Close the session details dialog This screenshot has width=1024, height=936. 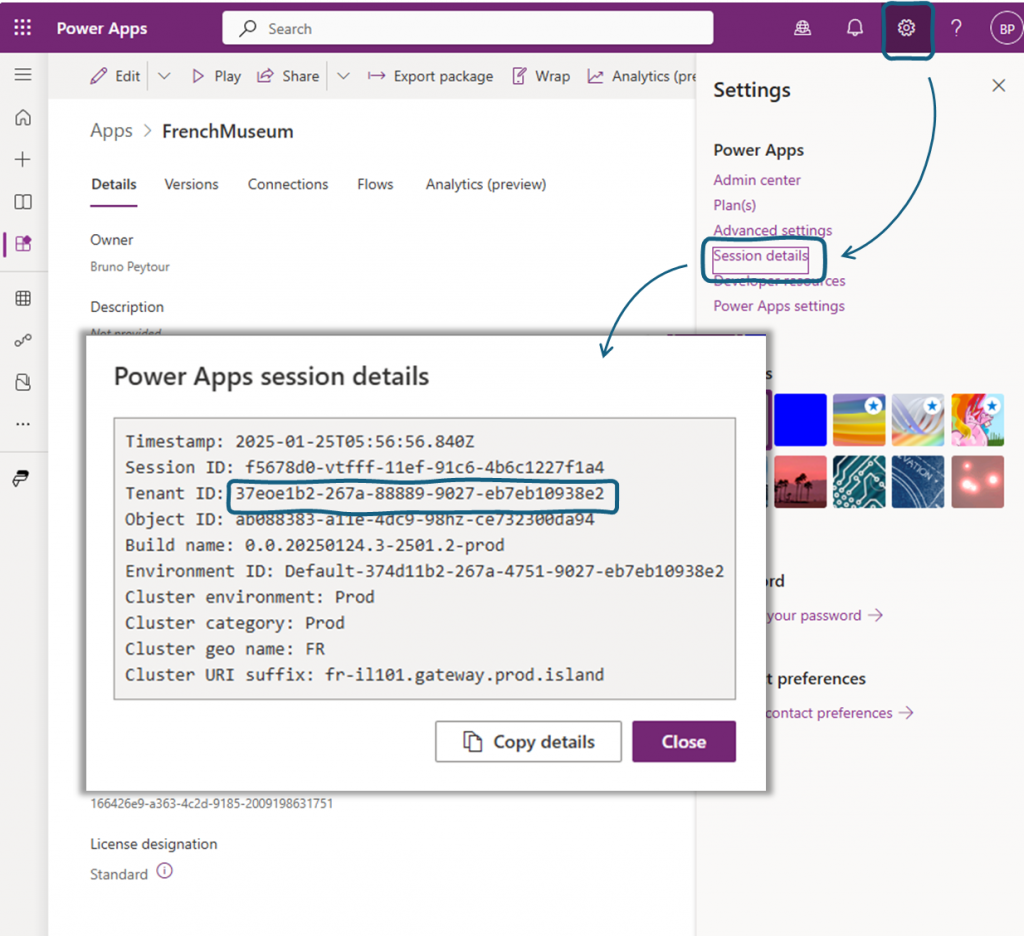pos(684,742)
